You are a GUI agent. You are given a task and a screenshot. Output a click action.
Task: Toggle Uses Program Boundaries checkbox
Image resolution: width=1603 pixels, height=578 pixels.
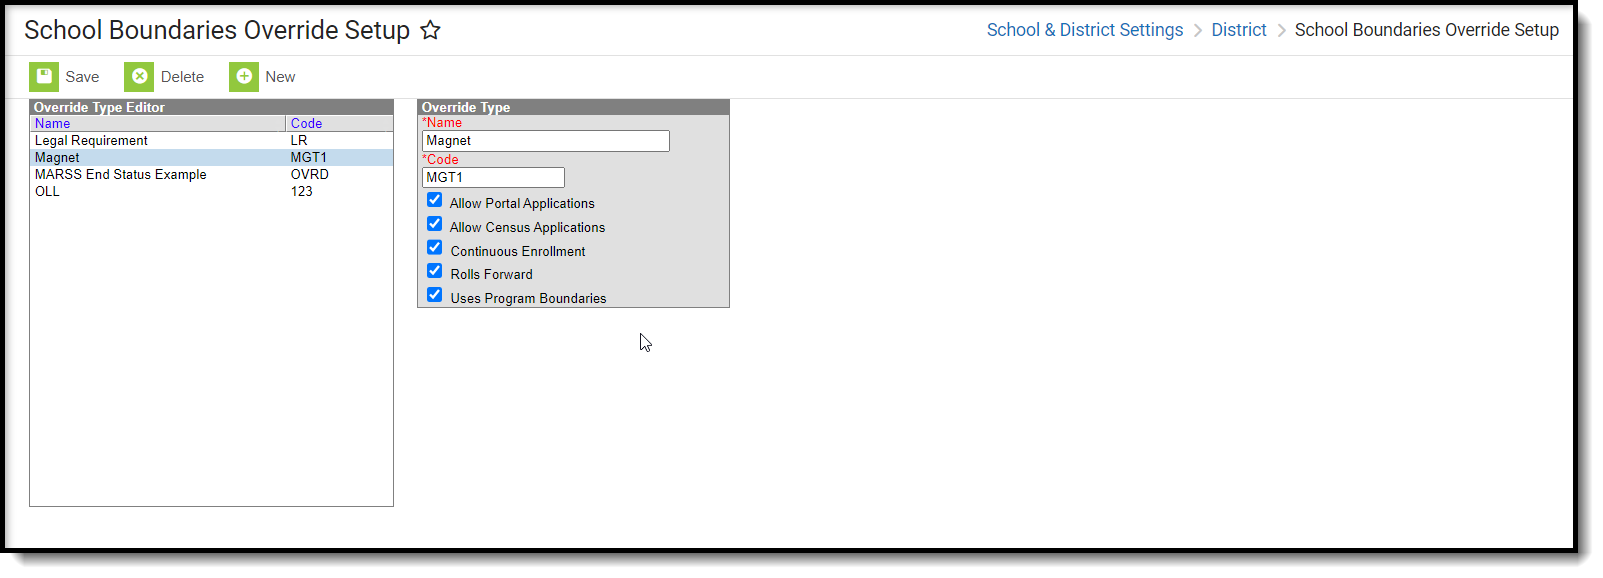435,295
